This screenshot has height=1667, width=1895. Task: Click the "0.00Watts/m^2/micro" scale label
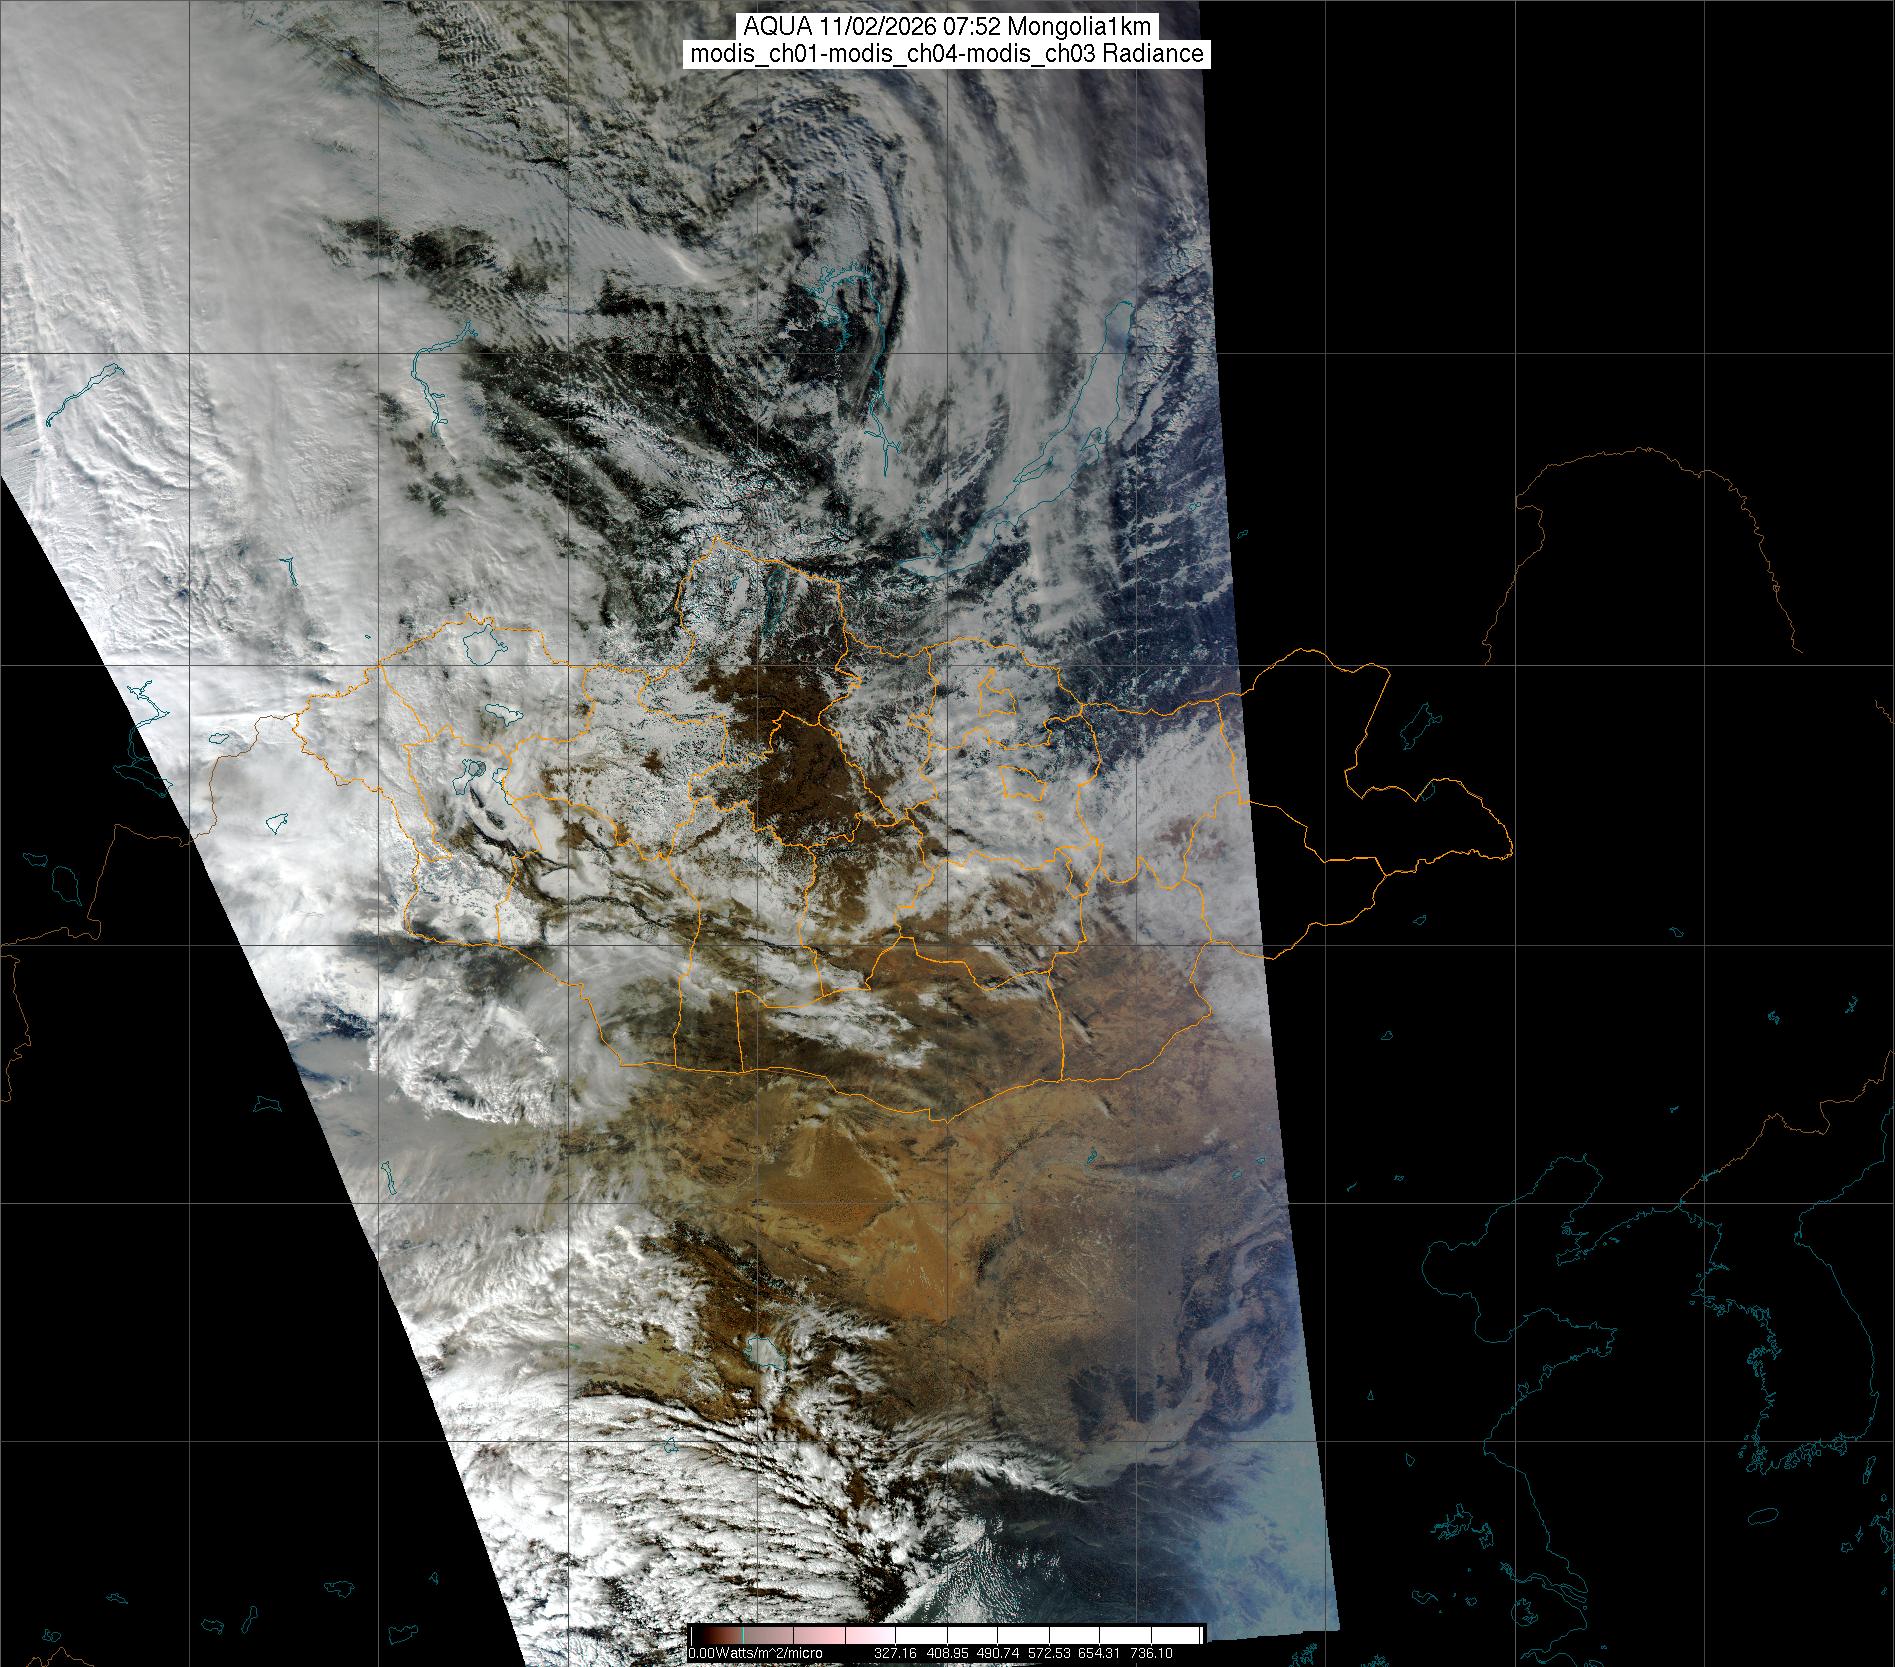[755, 1653]
